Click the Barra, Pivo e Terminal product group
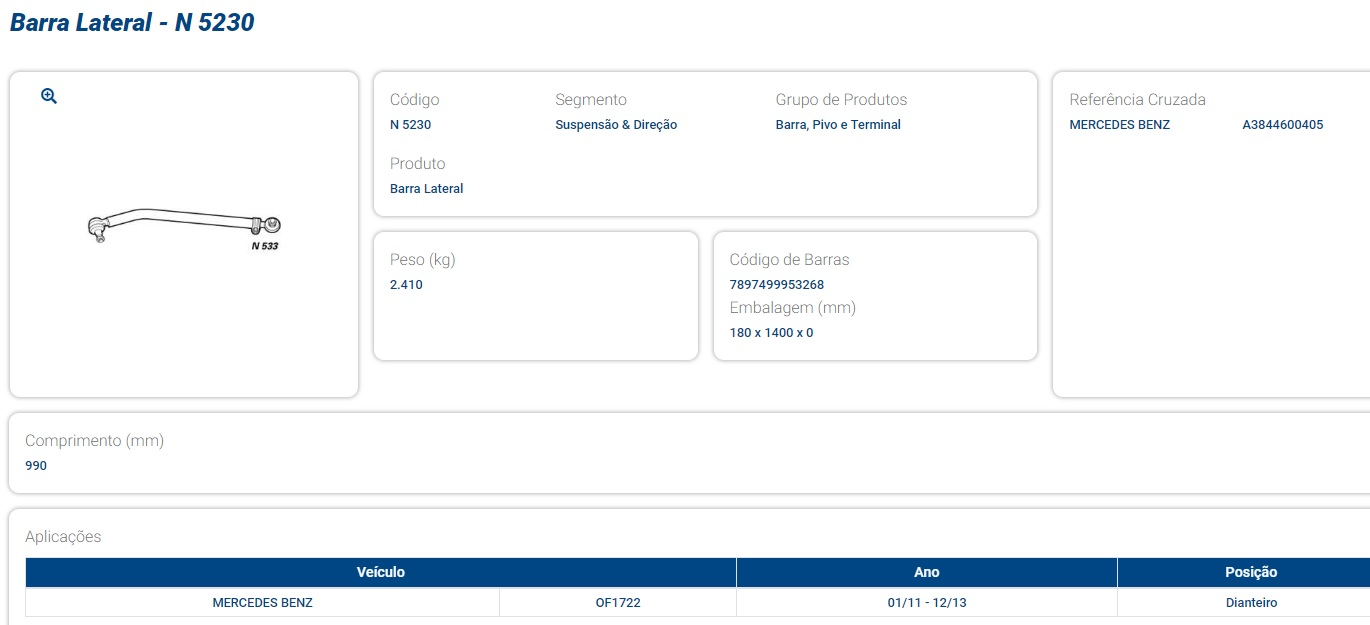1370x625 pixels. [838, 125]
